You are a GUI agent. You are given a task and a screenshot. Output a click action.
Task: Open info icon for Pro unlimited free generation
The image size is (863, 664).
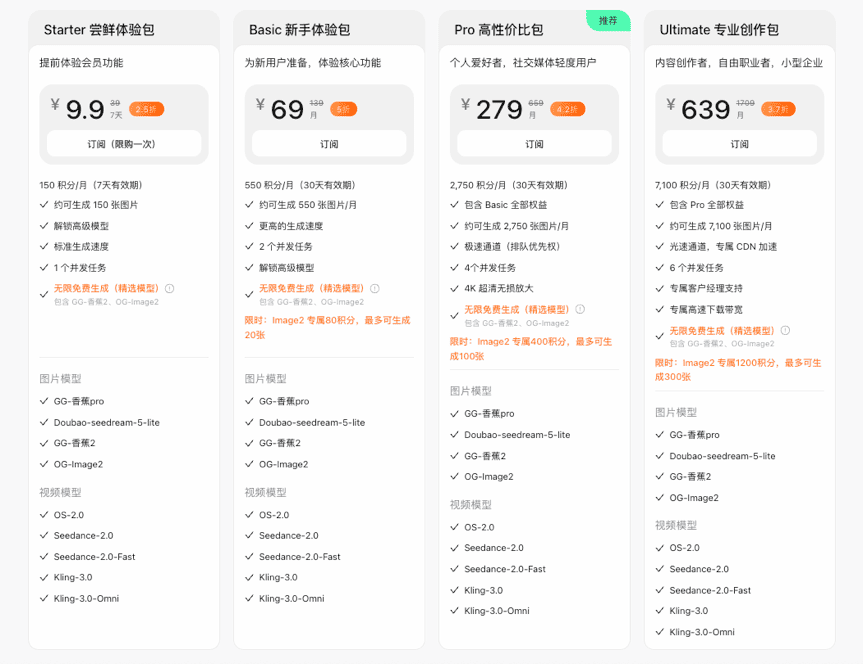(x=580, y=309)
